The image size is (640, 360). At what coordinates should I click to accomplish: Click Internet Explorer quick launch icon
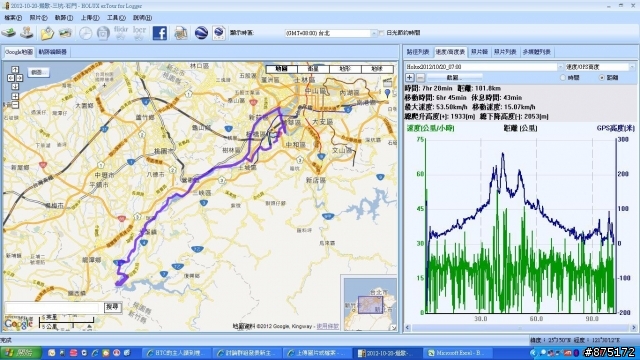point(94,353)
